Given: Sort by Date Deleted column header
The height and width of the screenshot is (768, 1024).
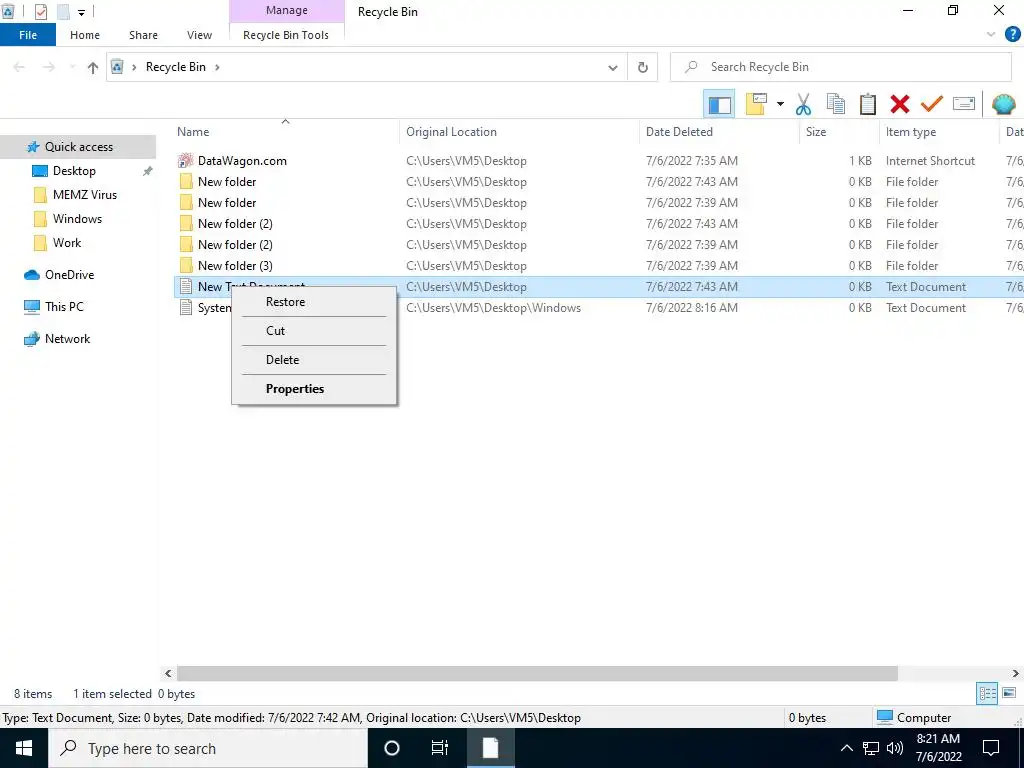Looking at the screenshot, I should click(719, 132).
